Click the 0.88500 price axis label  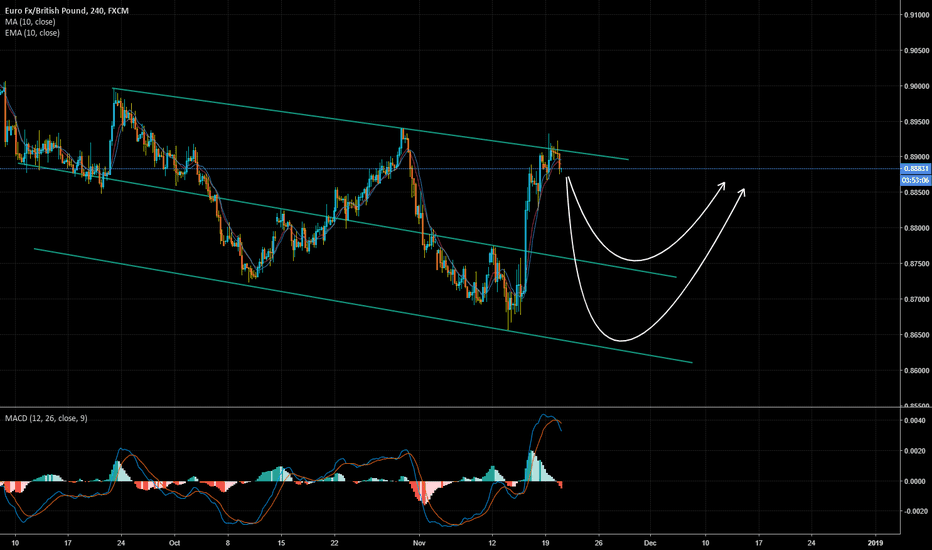click(917, 193)
